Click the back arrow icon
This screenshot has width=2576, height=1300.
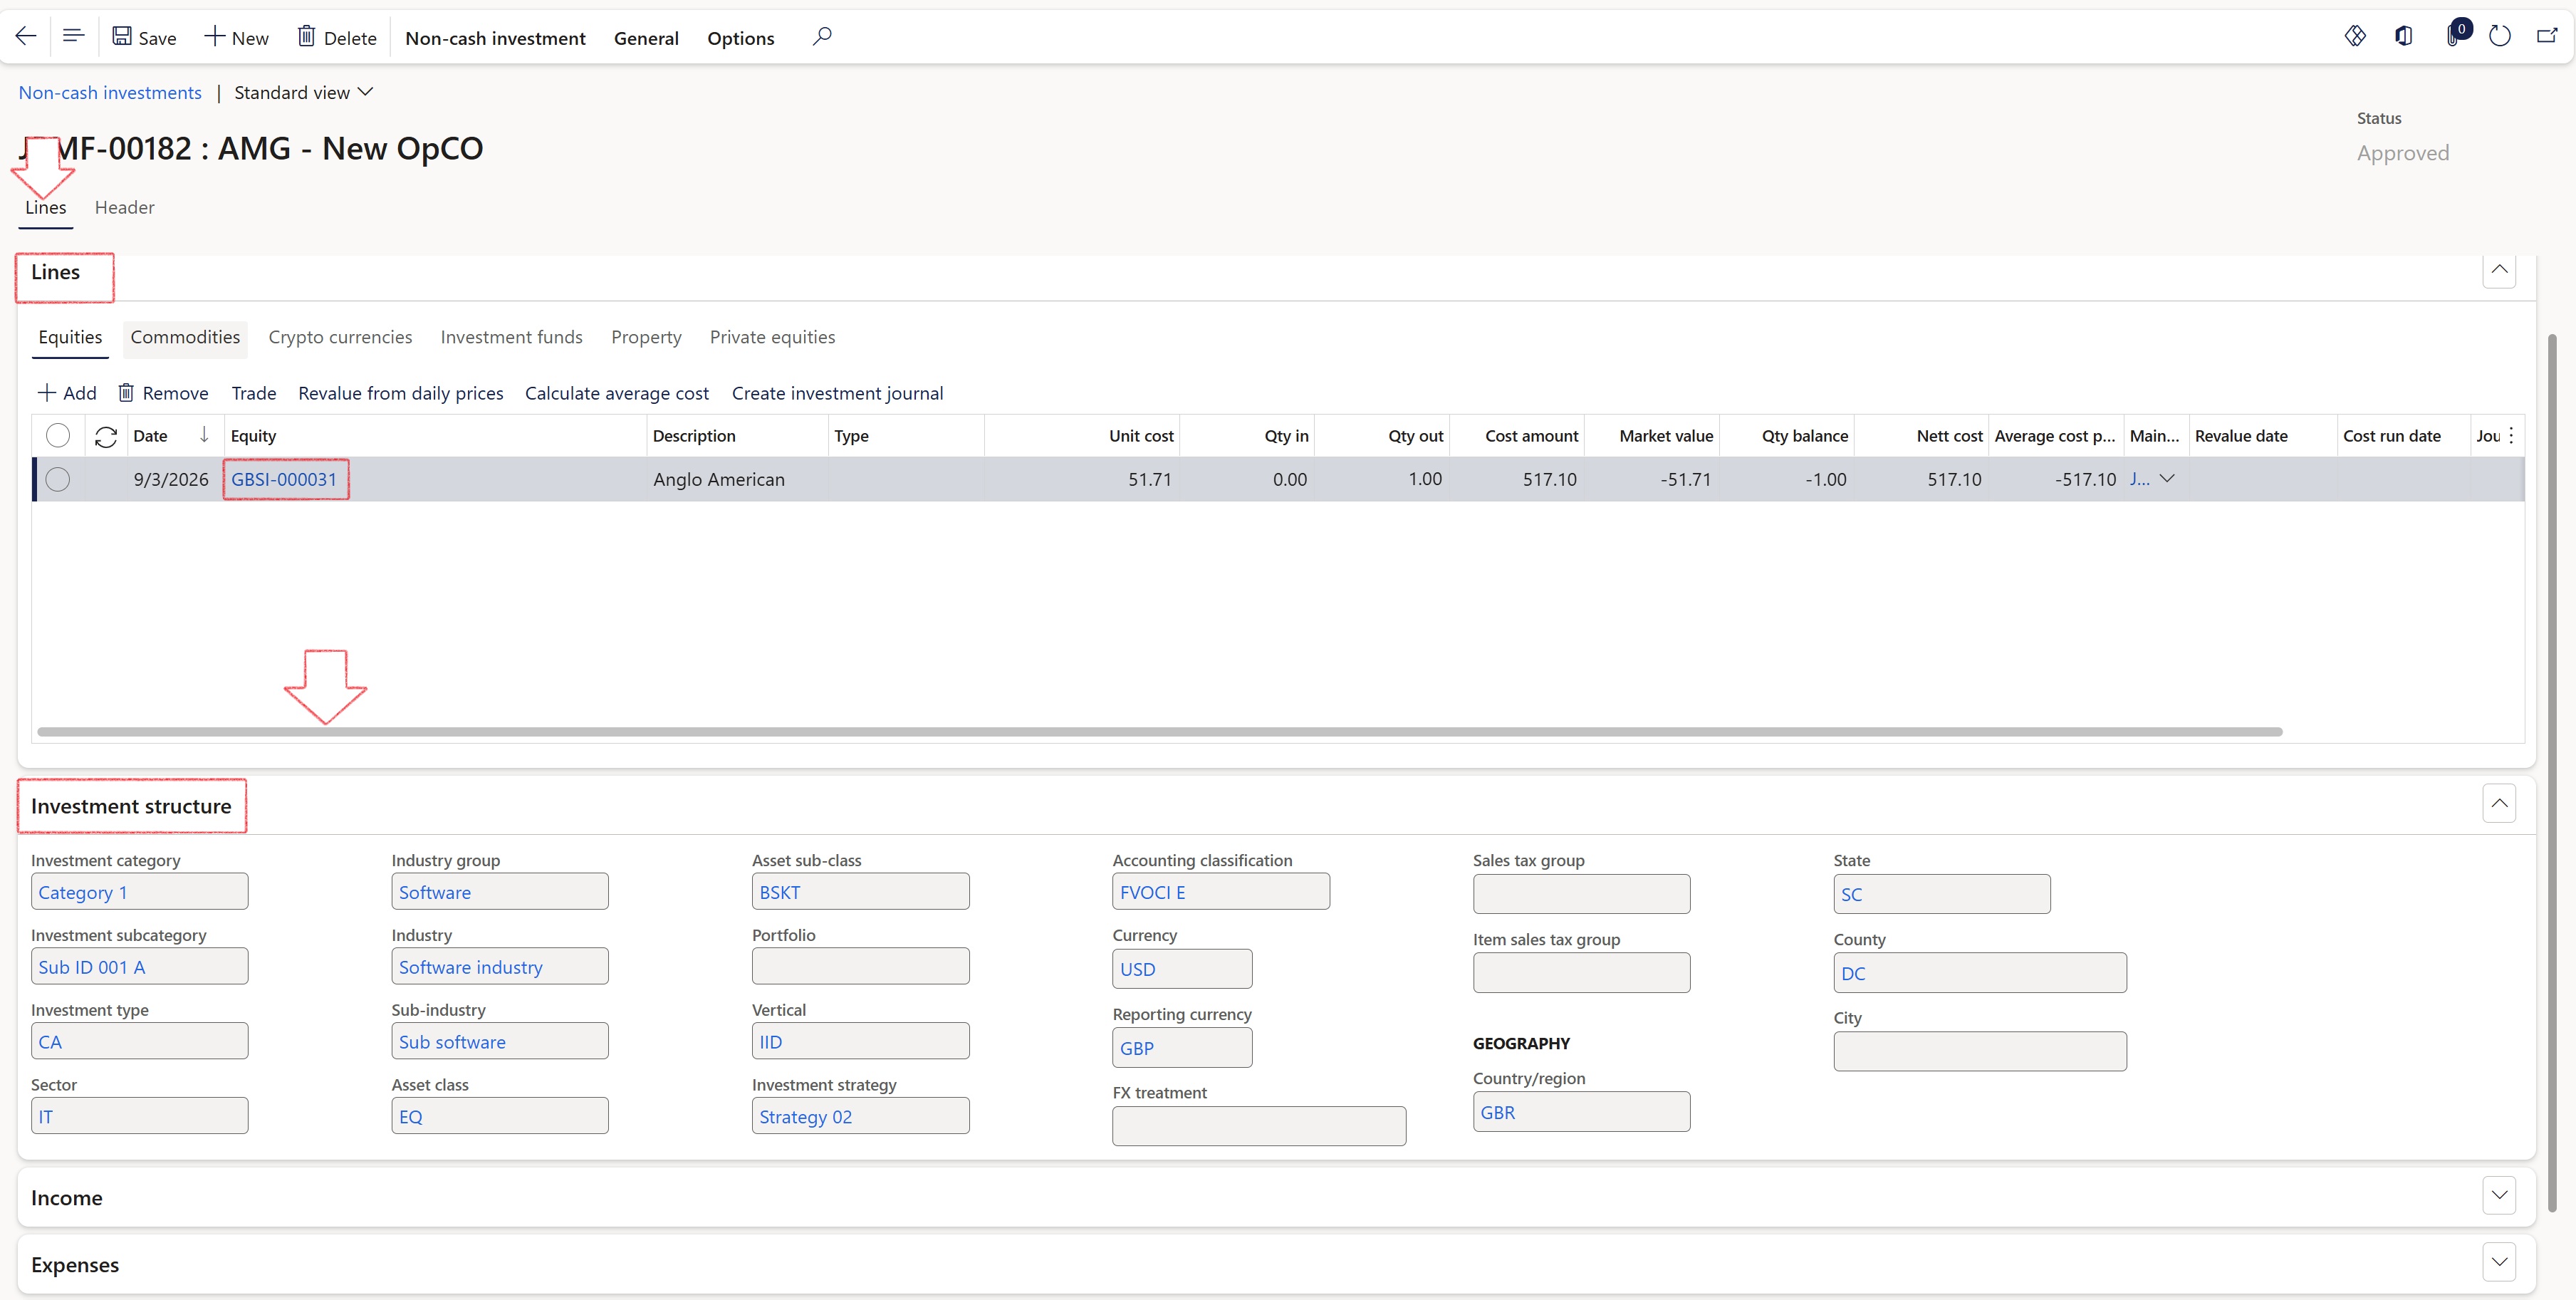(26, 37)
